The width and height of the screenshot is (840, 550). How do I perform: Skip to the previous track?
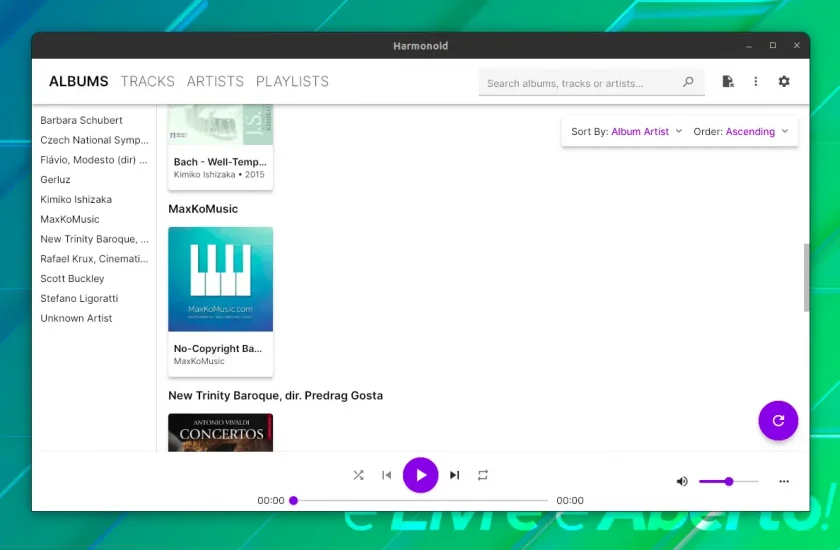(x=386, y=475)
